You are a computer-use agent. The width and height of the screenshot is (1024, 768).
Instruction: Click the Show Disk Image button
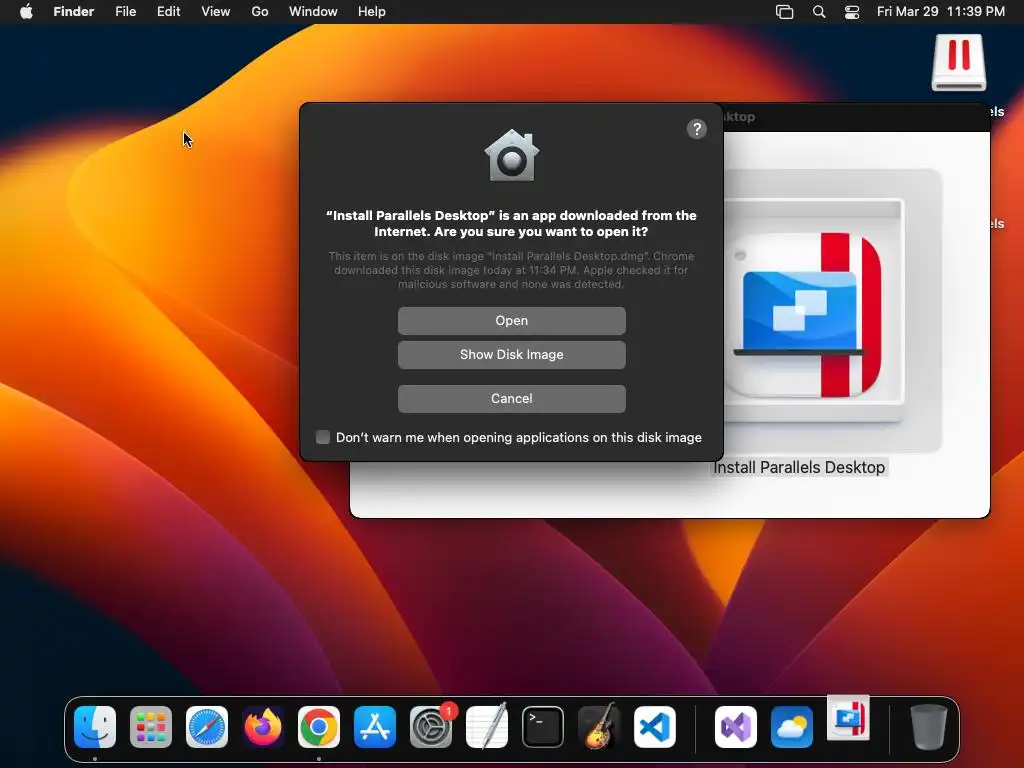511,355
